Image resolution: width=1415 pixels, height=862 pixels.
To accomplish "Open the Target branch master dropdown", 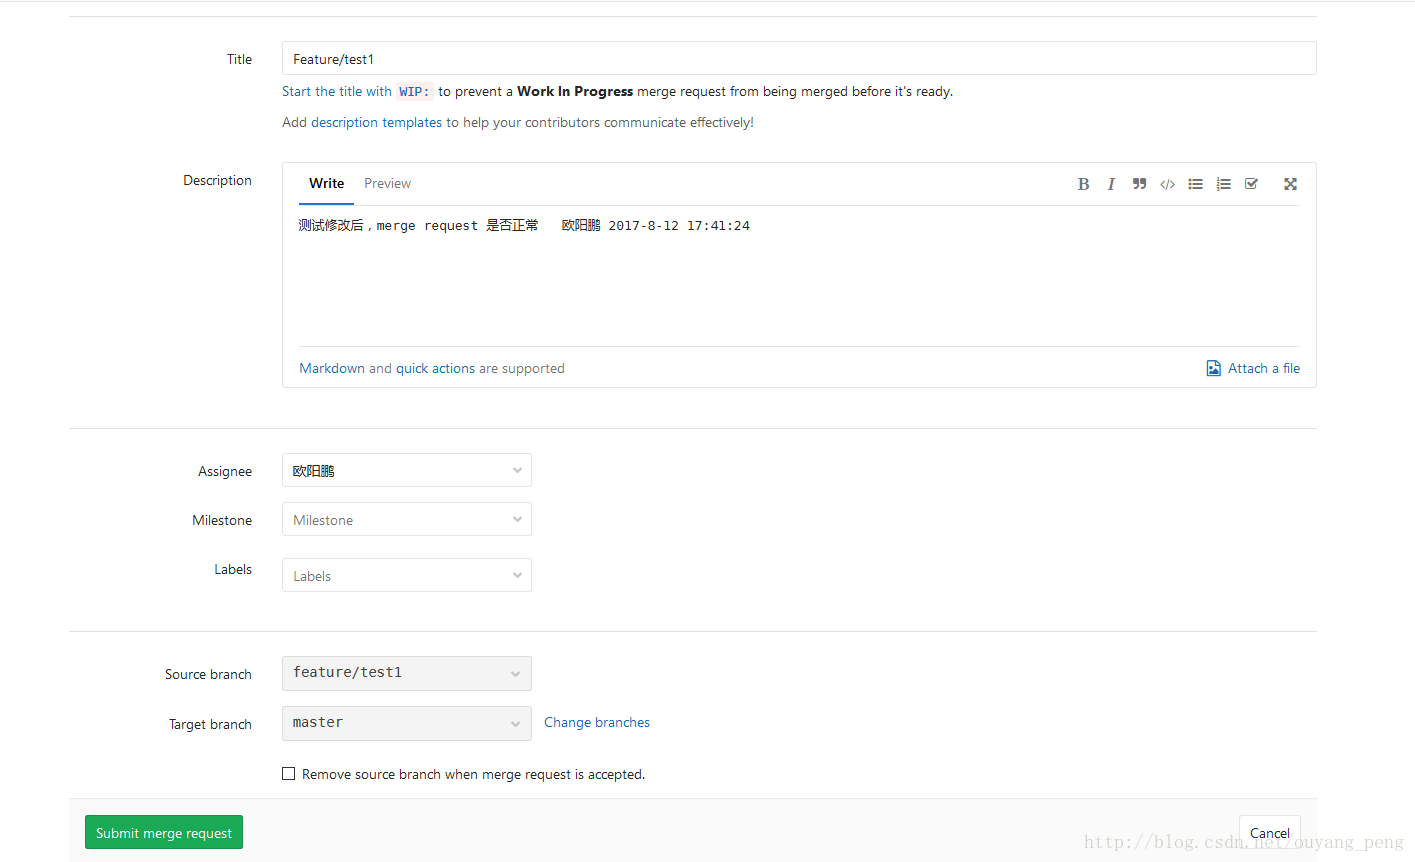I will (x=407, y=723).
